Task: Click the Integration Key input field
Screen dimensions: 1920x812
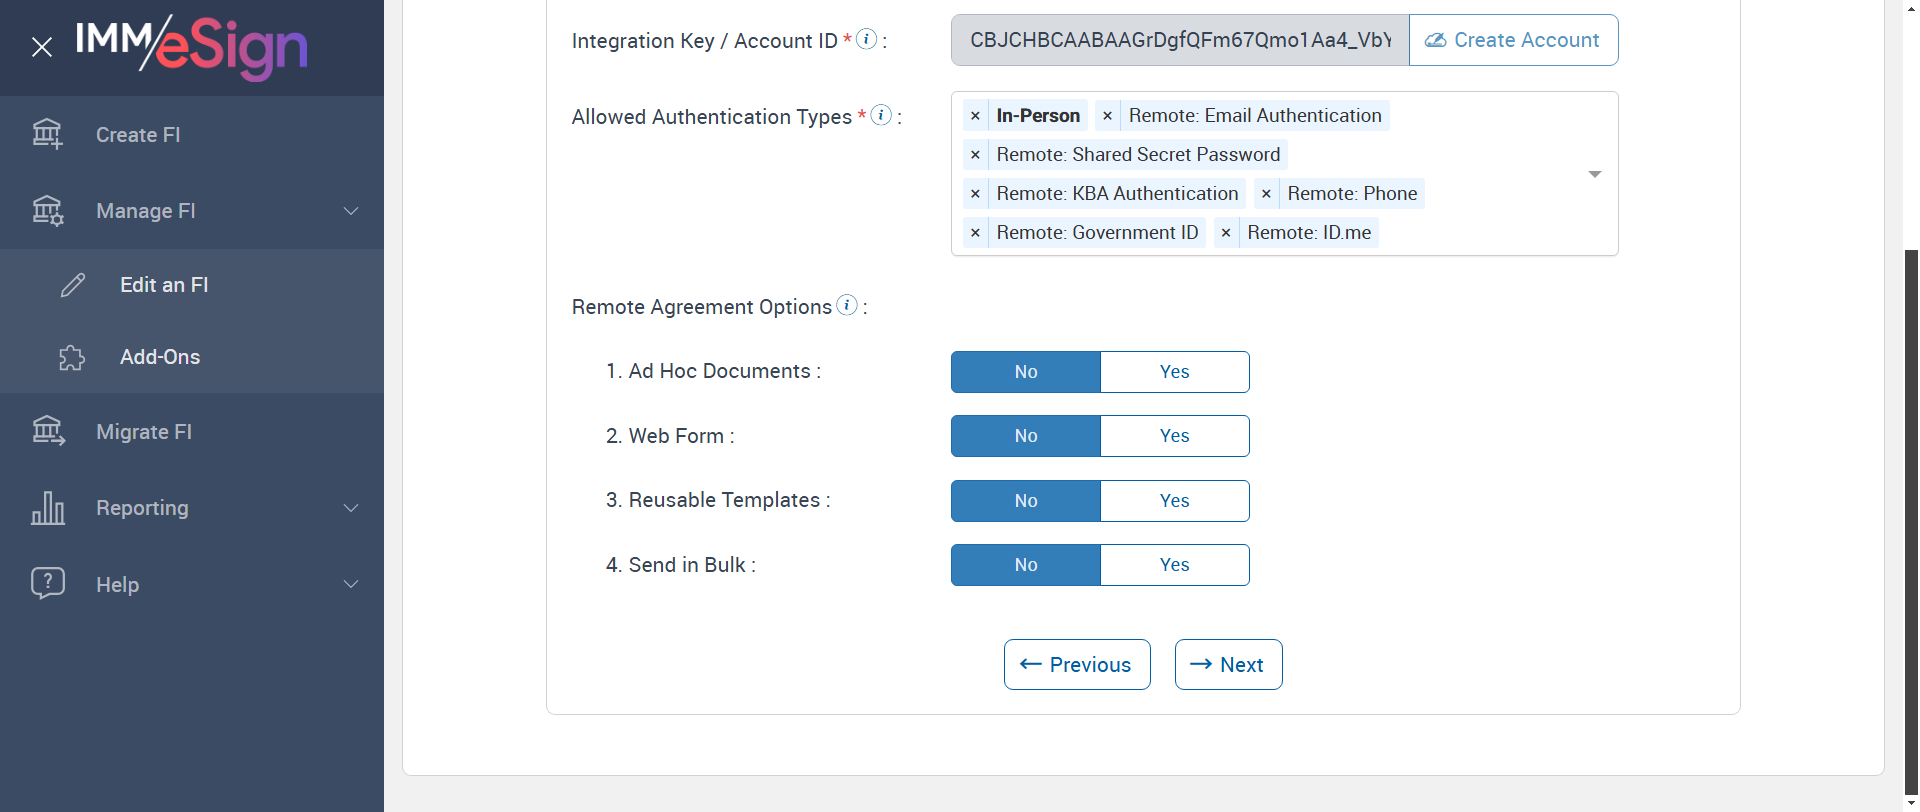Action: coord(1180,40)
